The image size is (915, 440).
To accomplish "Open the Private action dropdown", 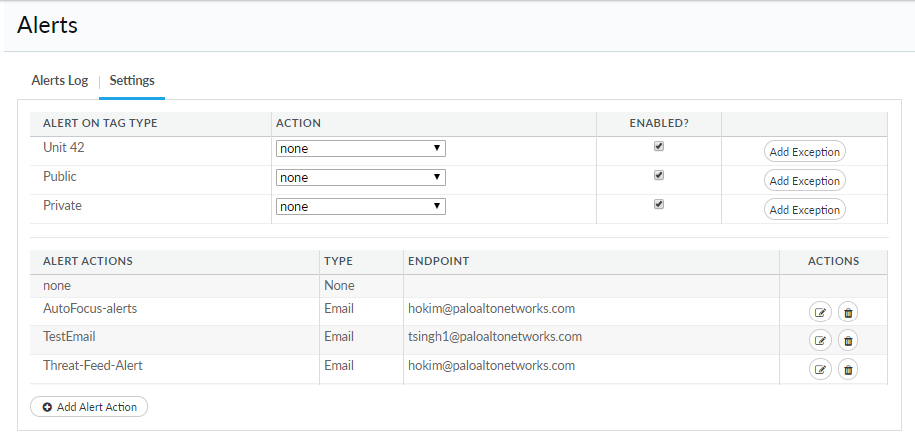I will (360, 207).
